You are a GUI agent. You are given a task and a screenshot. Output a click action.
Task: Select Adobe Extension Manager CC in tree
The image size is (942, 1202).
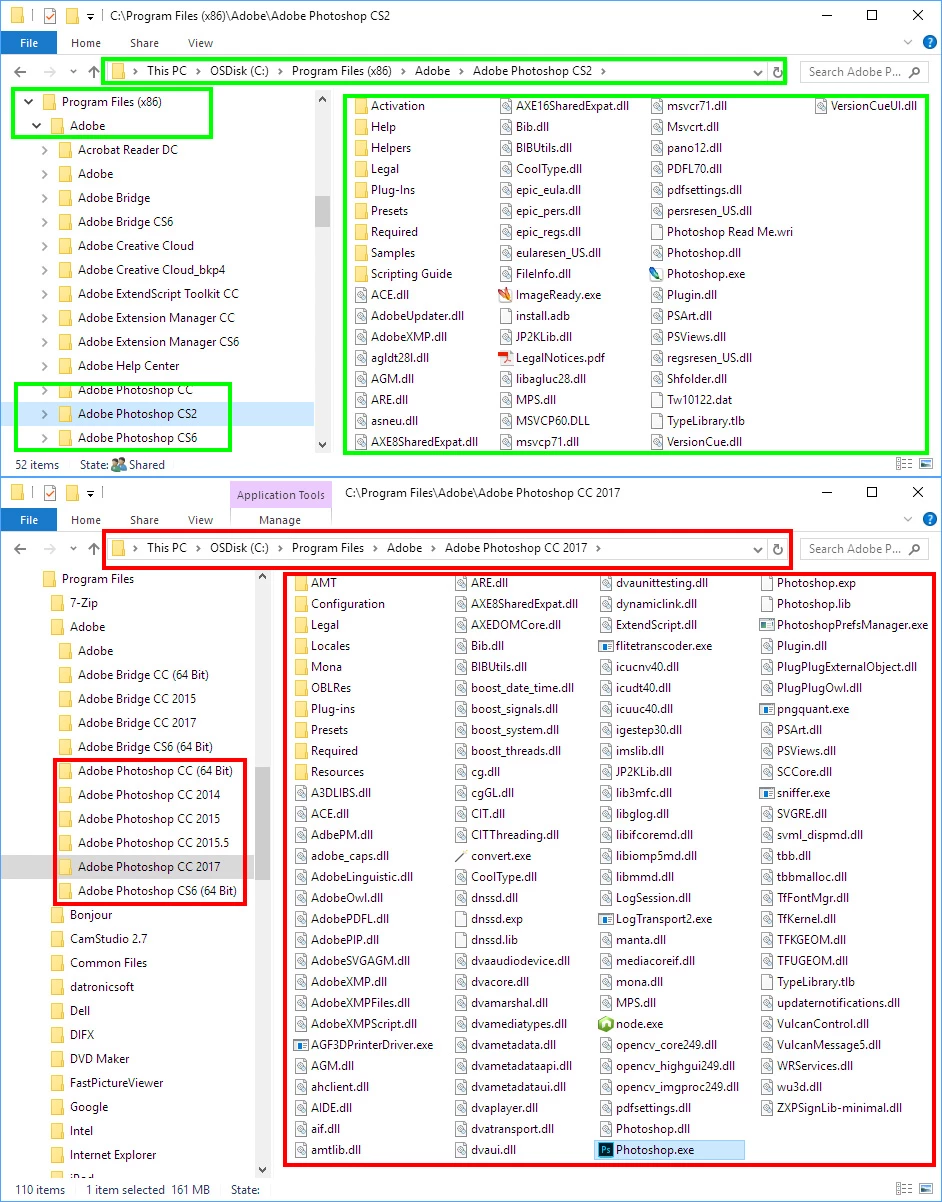coord(156,318)
